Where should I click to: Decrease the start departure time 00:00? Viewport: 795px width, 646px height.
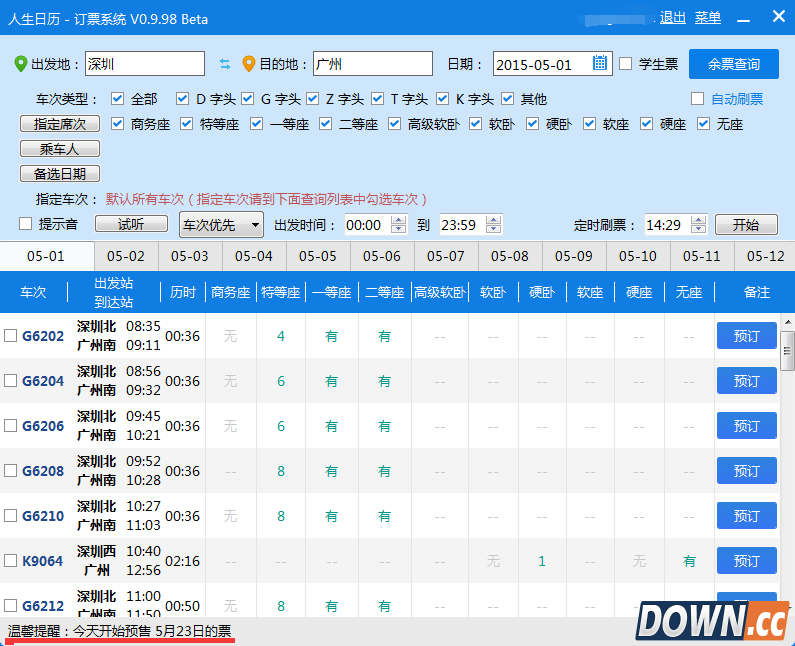[399, 229]
